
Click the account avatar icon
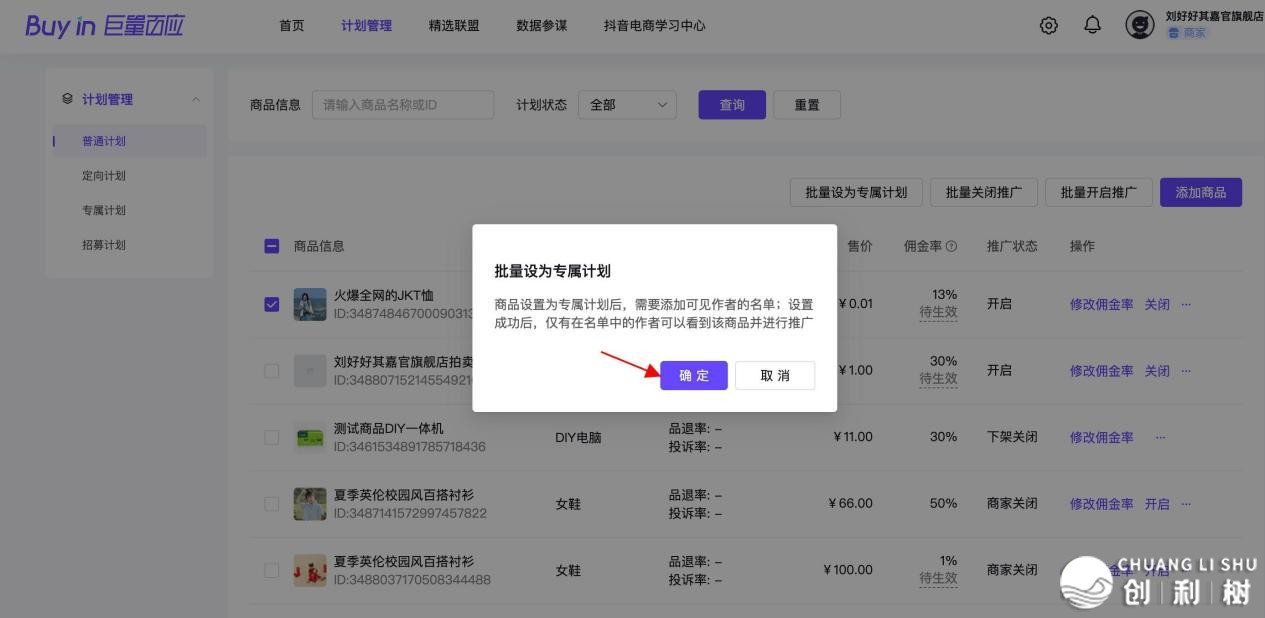tap(1140, 25)
